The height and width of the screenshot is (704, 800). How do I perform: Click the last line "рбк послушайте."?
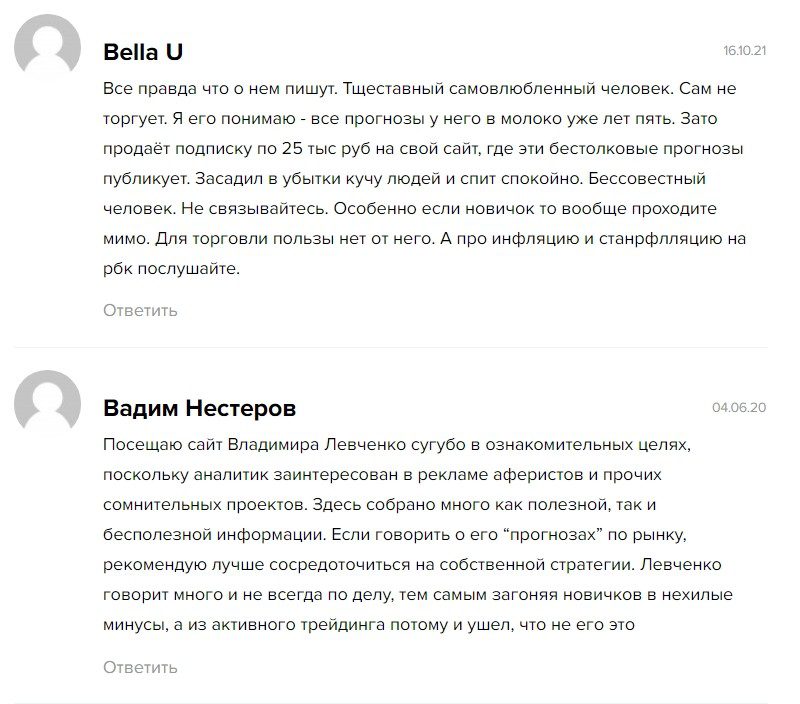(x=171, y=269)
